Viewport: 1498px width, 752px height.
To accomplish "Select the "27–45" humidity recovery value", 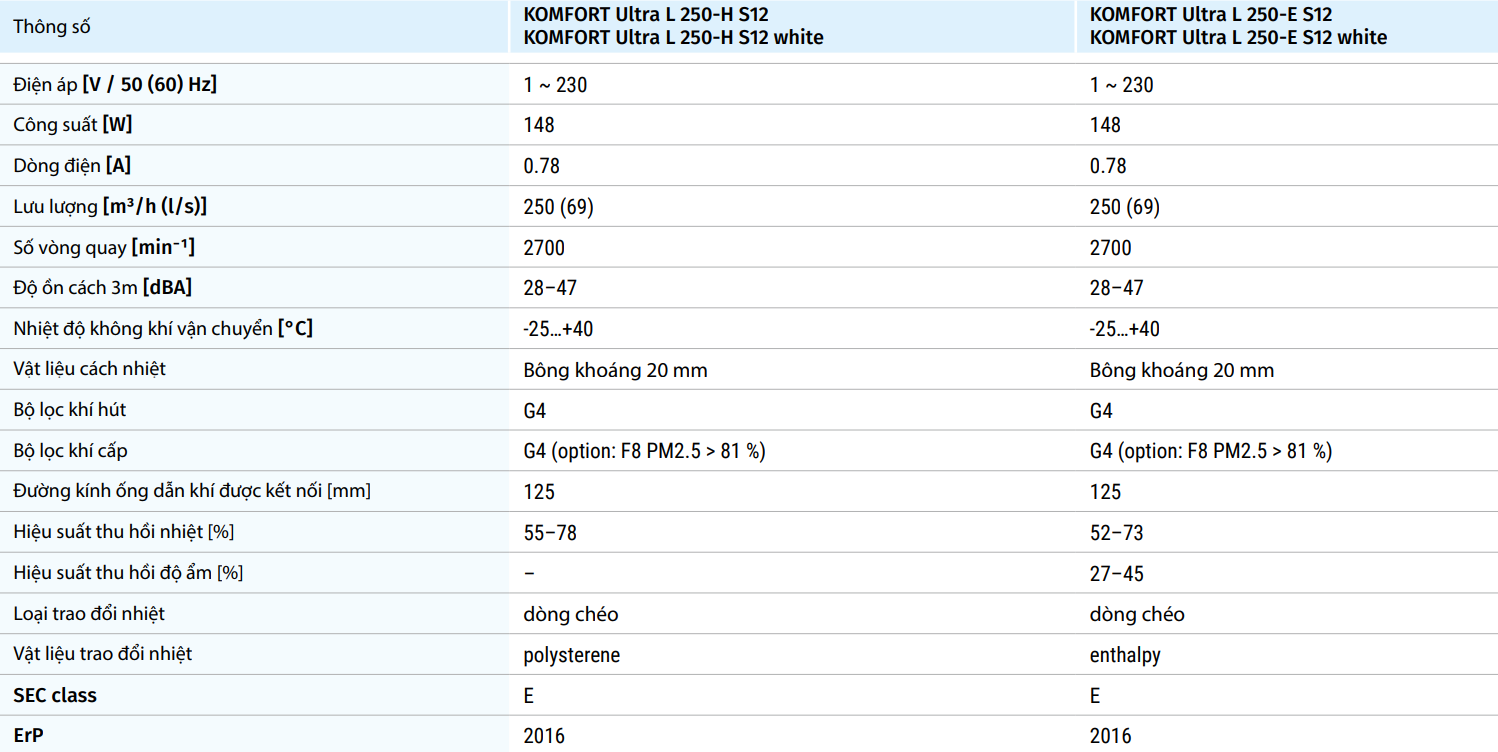I will (1117, 574).
